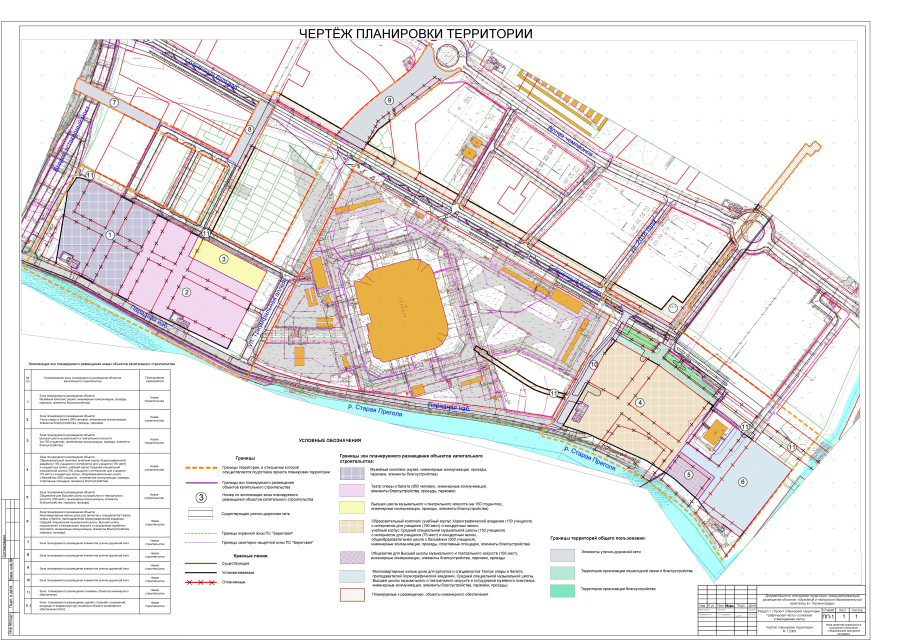Select circled zone number 2 on the pink area

tap(186, 292)
